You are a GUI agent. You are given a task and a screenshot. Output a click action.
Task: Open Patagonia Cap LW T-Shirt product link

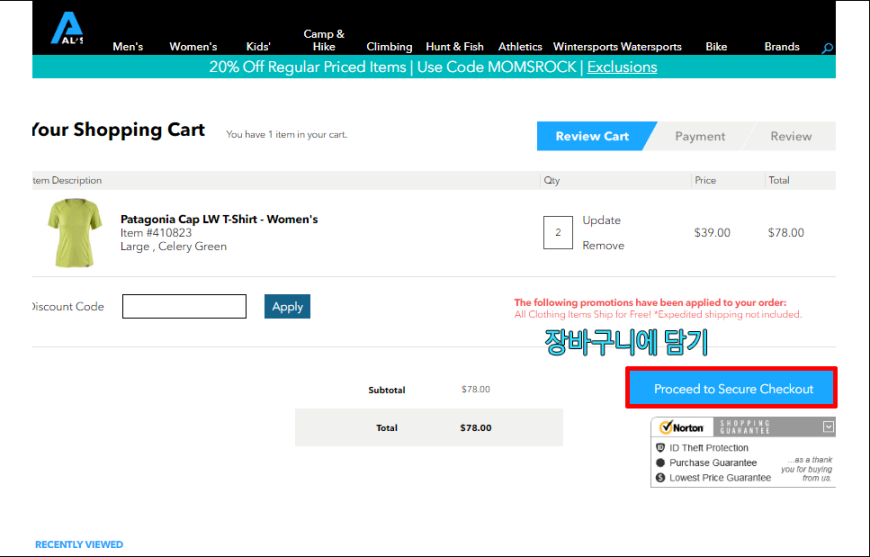[219, 219]
